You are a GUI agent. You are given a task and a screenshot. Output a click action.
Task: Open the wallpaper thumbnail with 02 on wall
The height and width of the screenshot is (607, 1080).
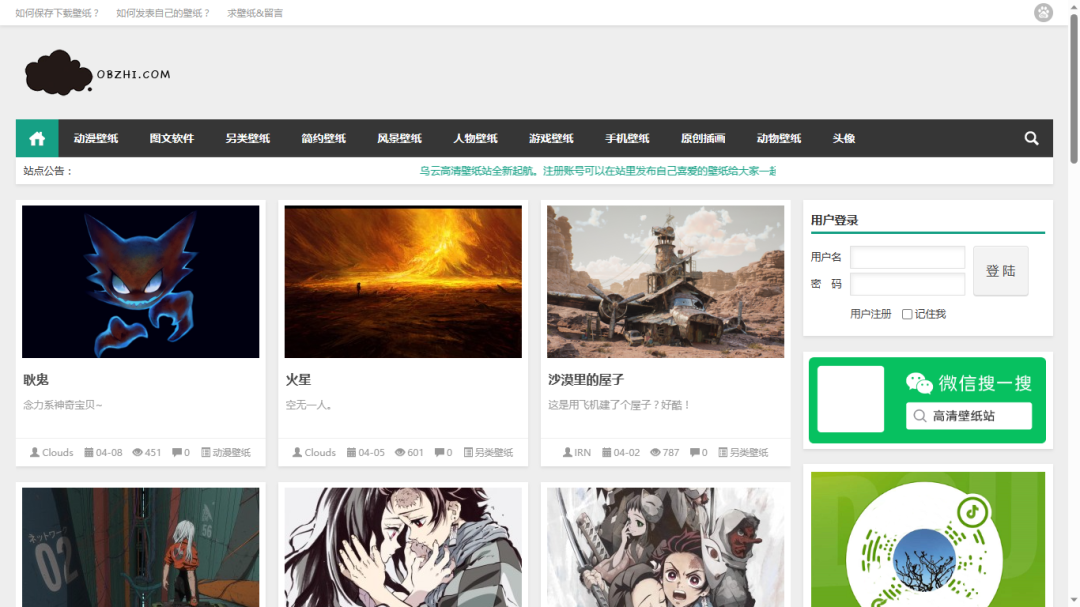[141, 548]
